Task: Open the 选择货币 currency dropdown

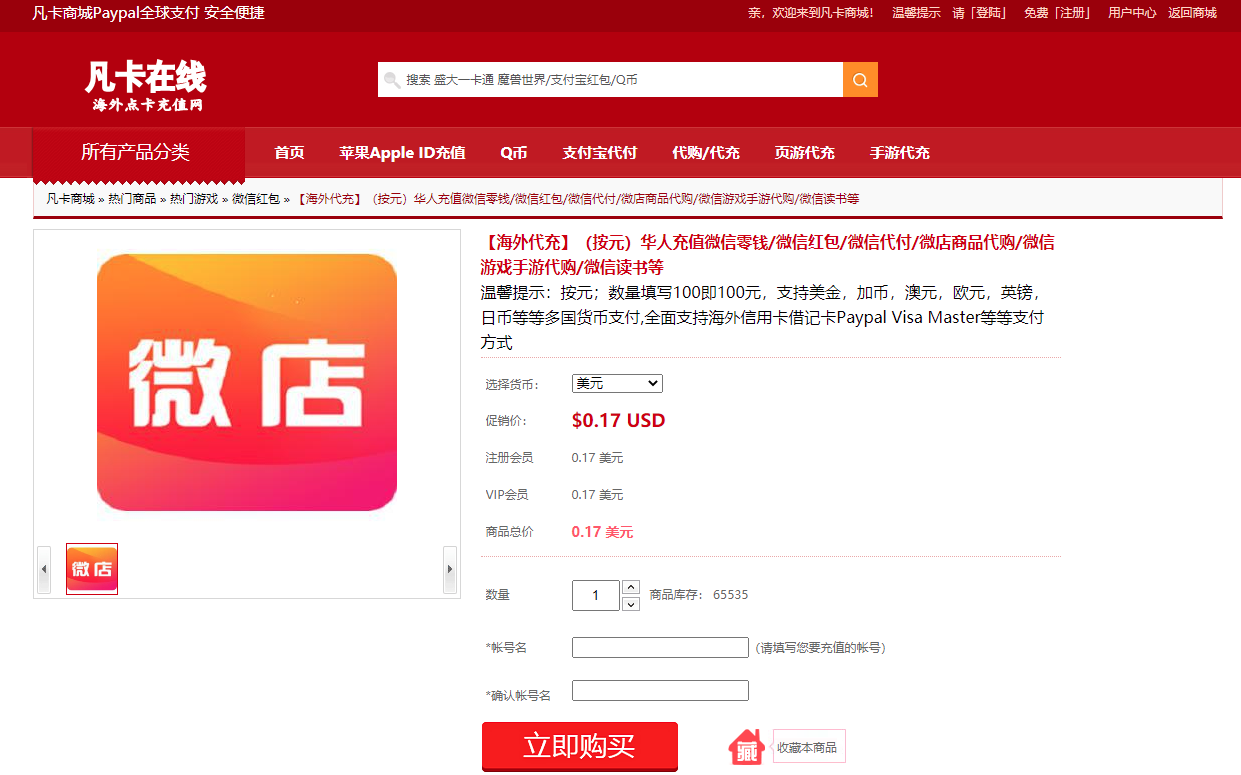Action: pos(617,384)
